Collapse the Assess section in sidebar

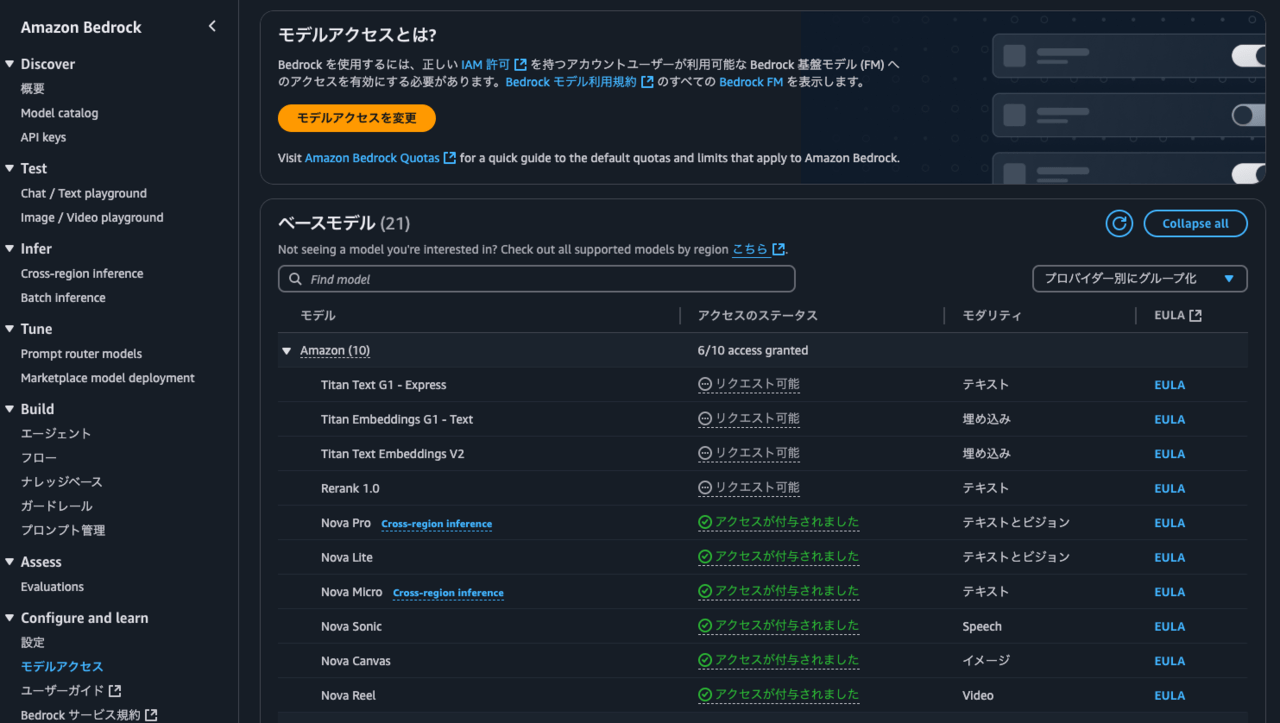coord(10,562)
